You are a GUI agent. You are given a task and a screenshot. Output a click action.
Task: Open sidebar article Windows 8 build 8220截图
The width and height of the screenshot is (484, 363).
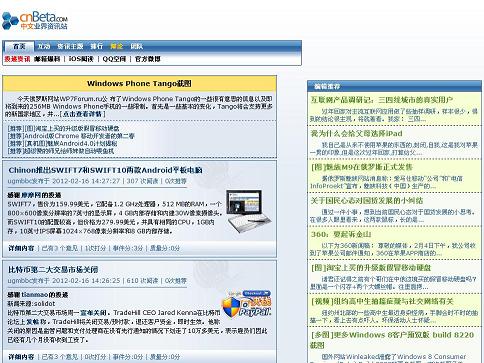(x=392, y=340)
